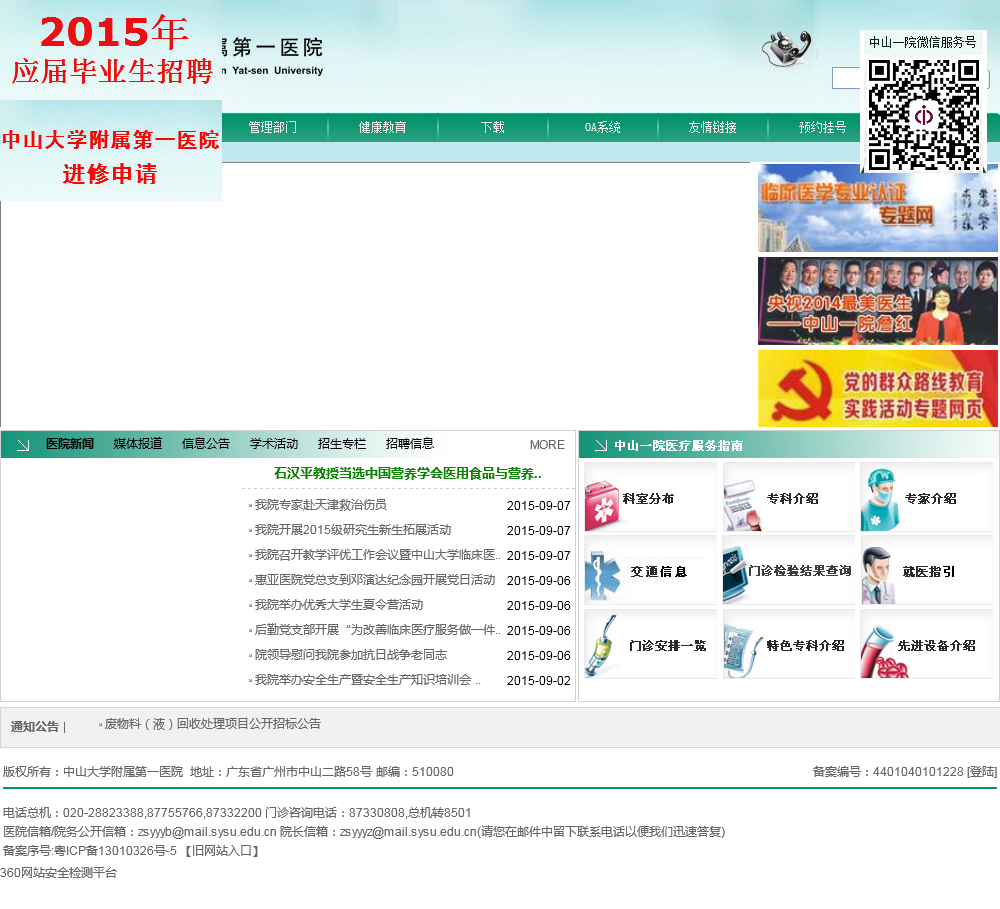Viewport: 1000px width, 909px height.
Task: Open news 我院召开教学评优工作会议
Action: click(x=378, y=555)
